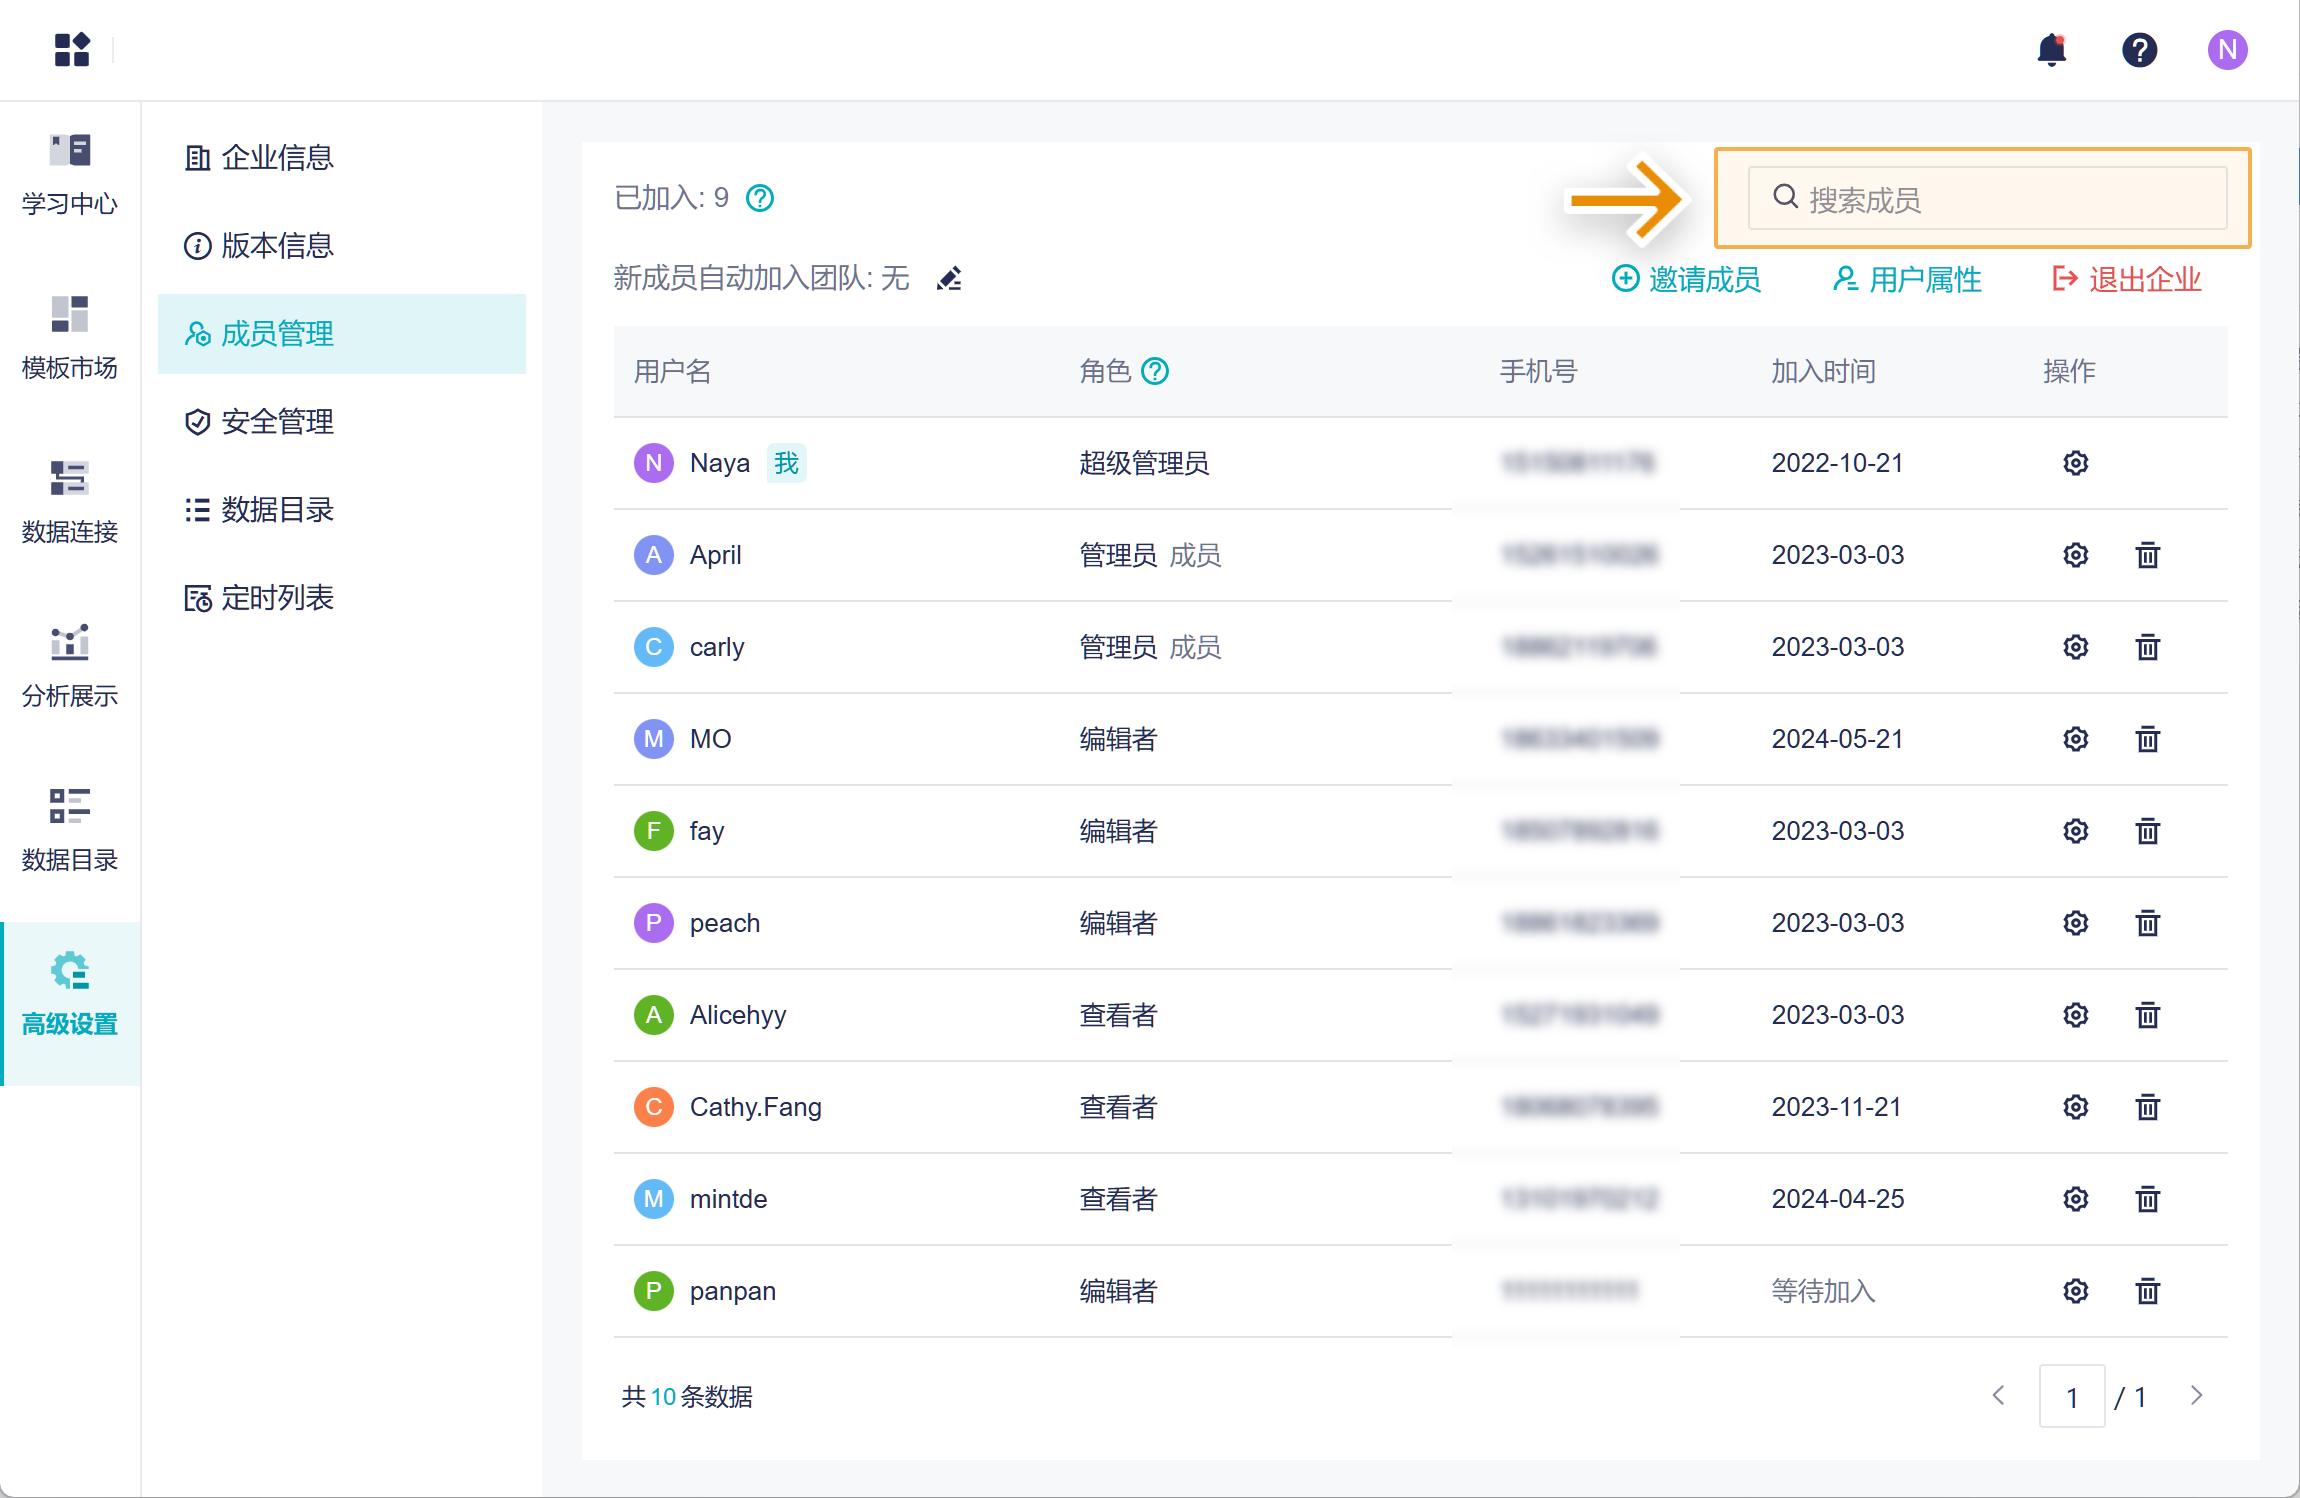The height and width of the screenshot is (1498, 2300).
Task: Select 安全管理 in settings menu
Action: click(x=276, y=421)
